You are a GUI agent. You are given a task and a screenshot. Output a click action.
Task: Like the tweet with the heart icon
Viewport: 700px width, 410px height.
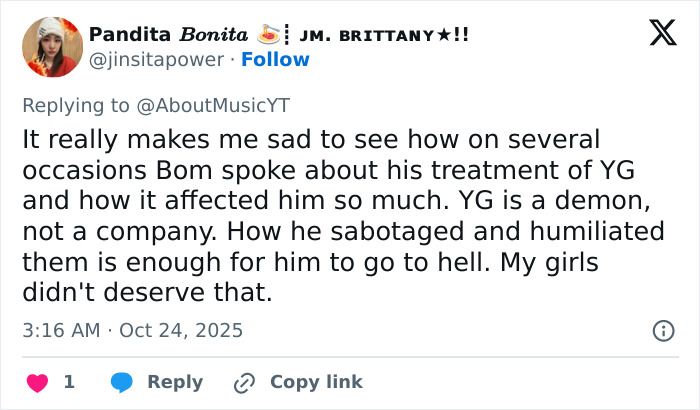click(x=37, y=382)
